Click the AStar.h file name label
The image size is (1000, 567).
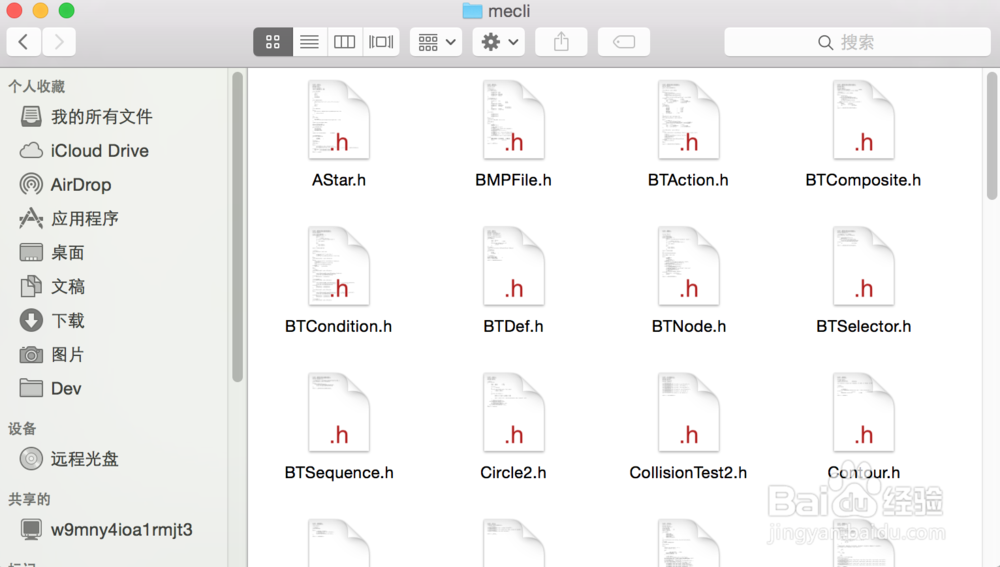[339, 180]
